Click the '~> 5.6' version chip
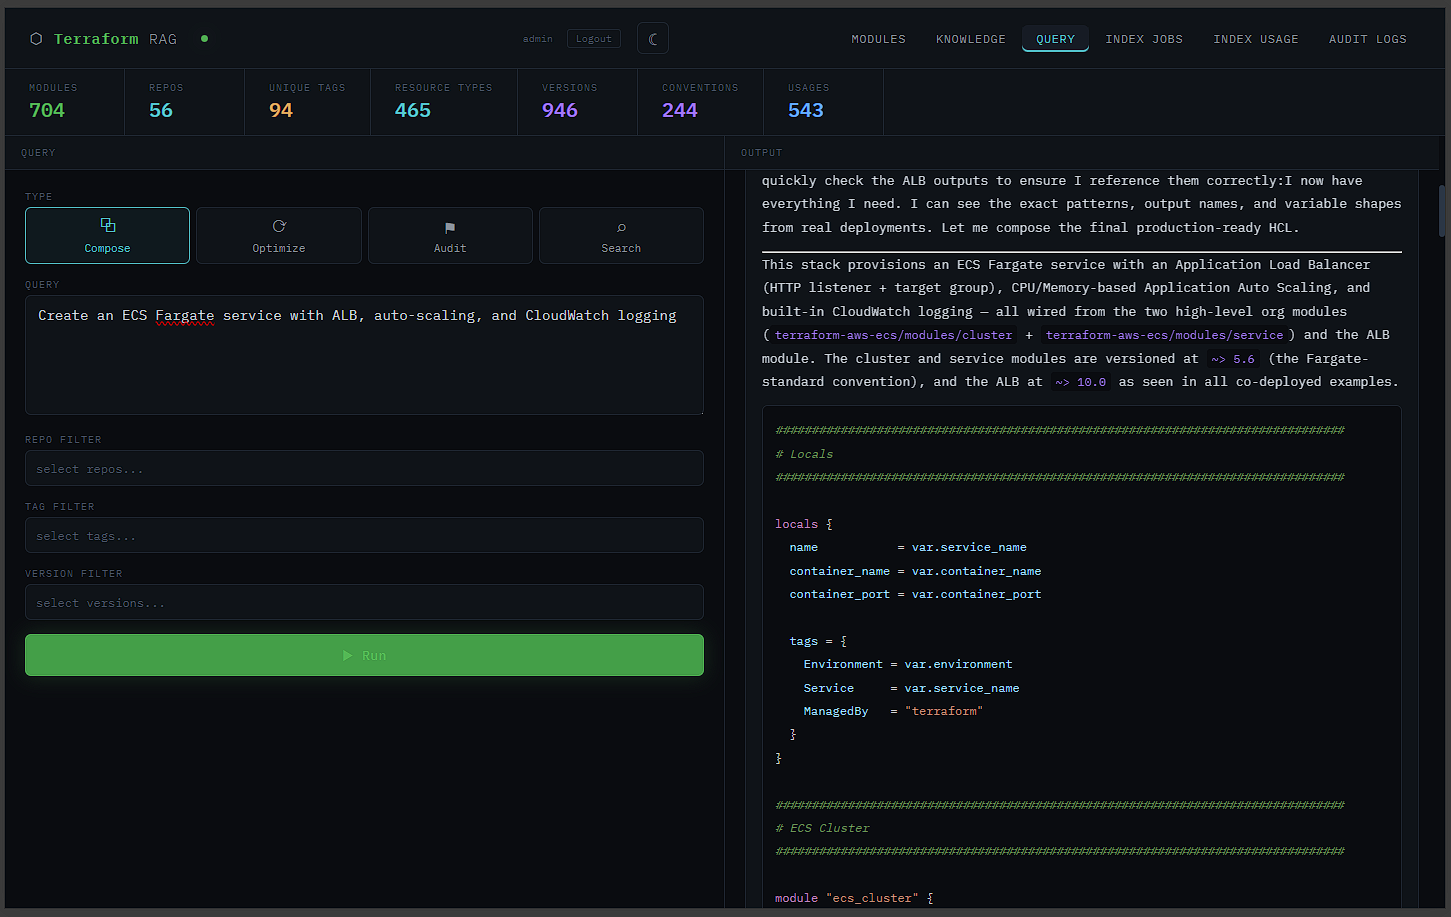 (1233, 359)
